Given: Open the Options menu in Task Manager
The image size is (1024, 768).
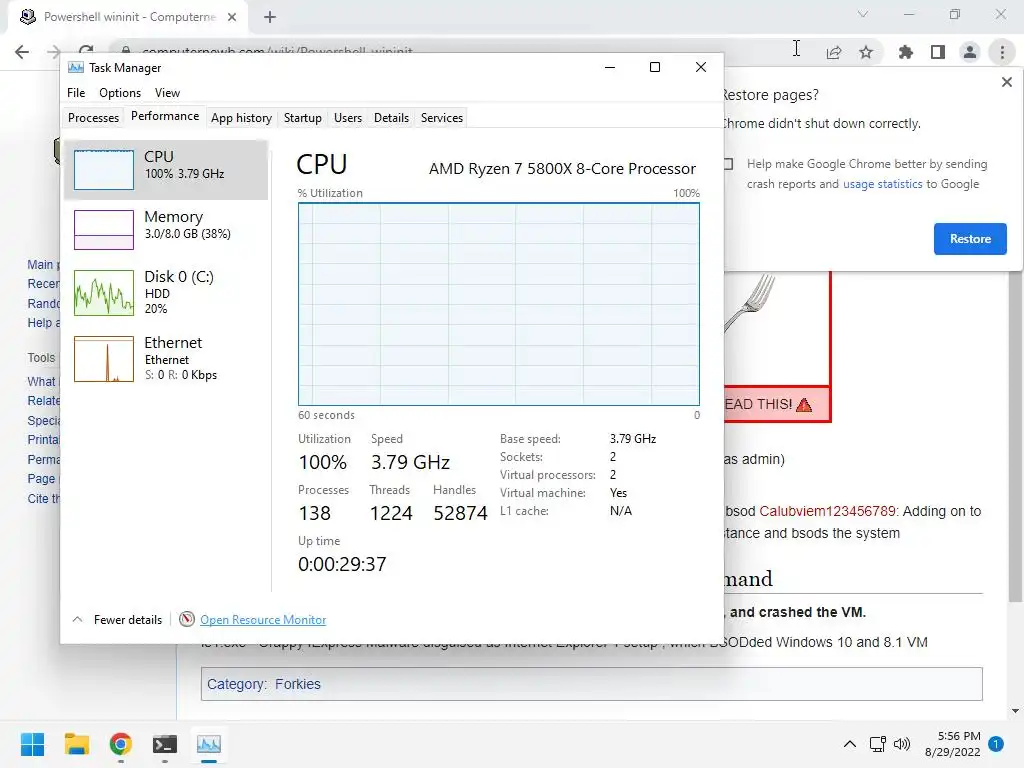Looking at the screenshot, I should click(120, 93).
